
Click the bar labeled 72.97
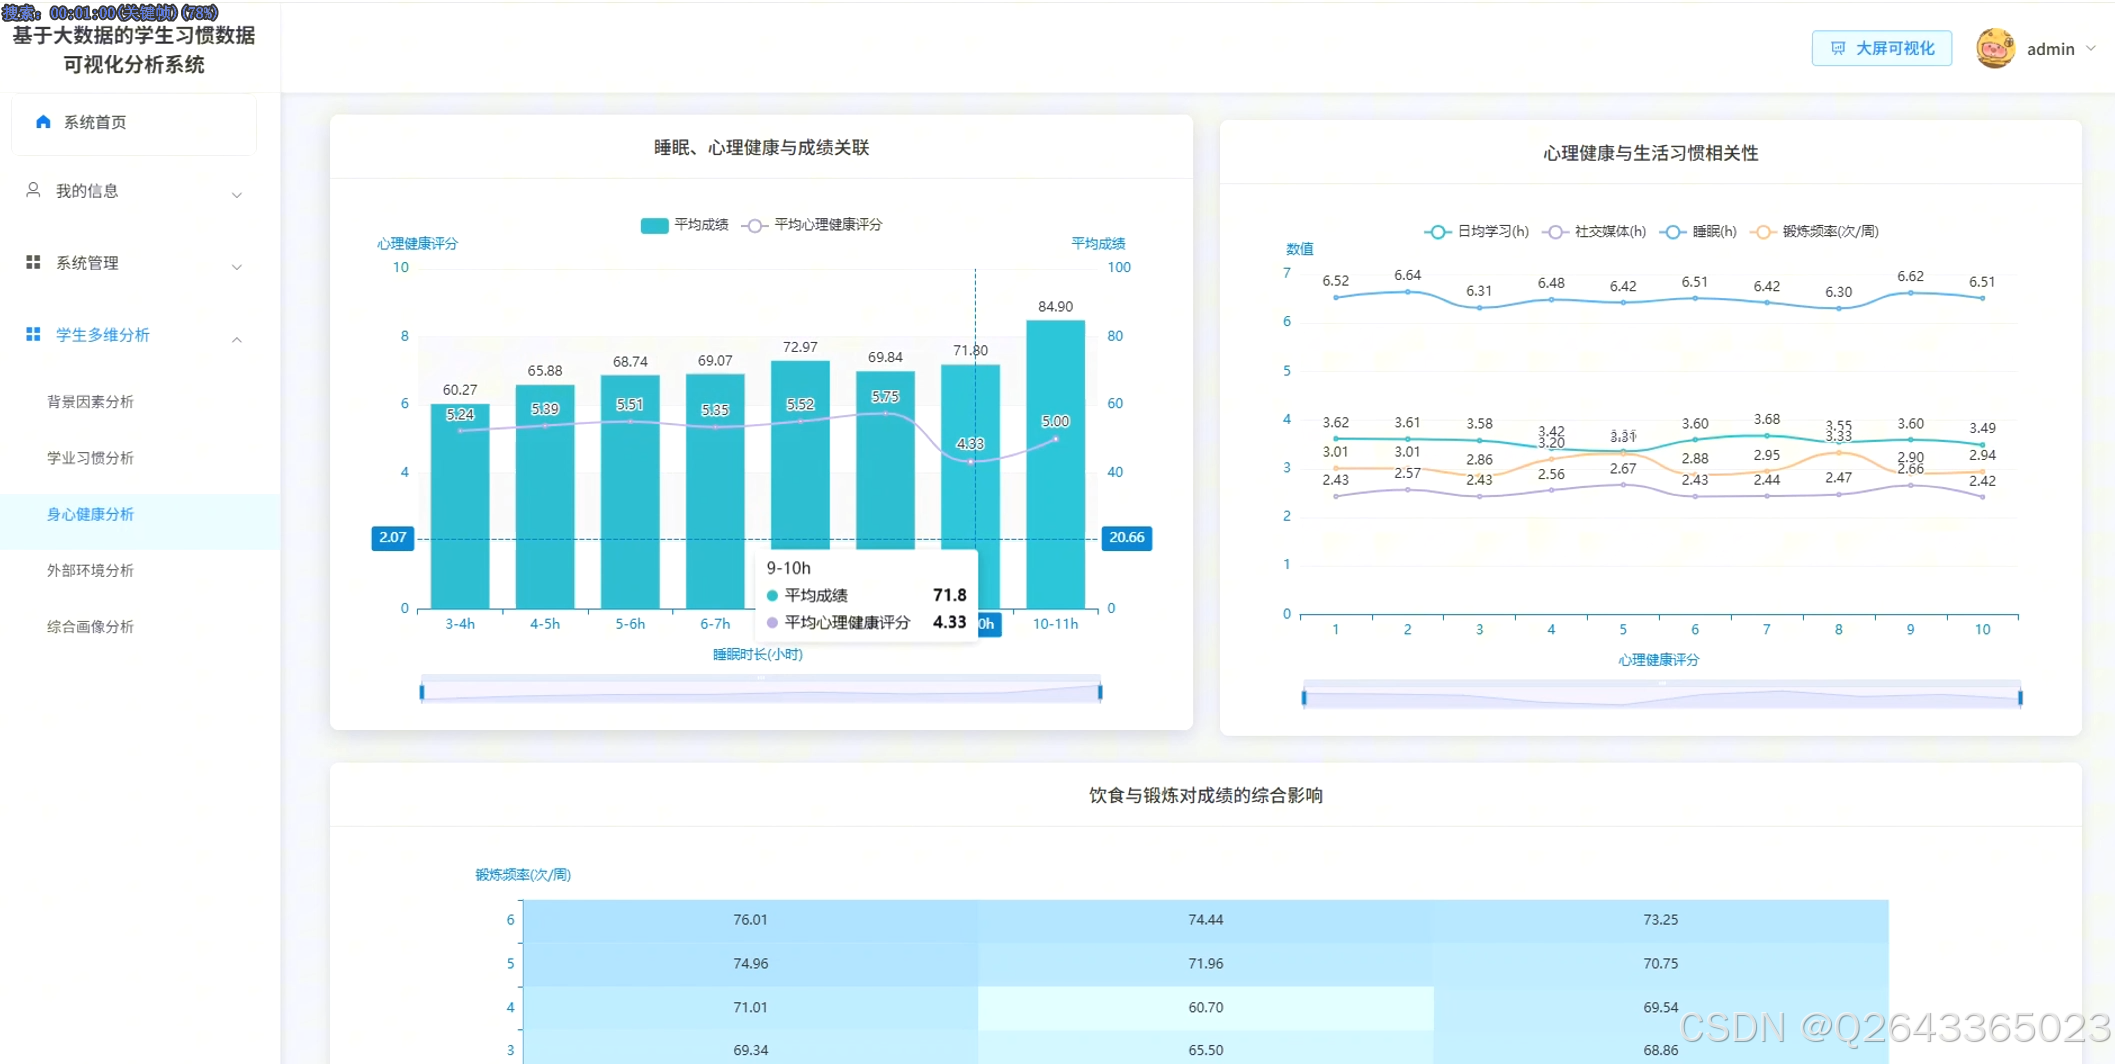(800, 455)
